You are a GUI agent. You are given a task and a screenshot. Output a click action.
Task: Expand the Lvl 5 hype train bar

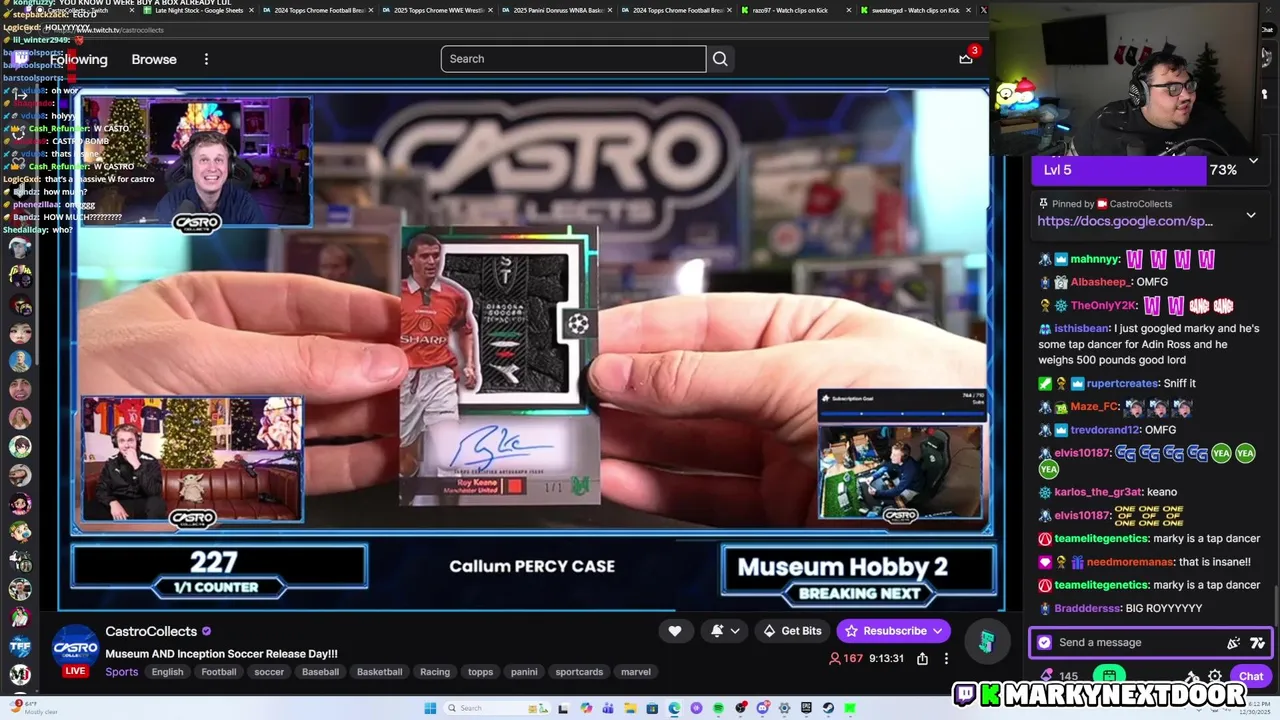click(1253, 161)
